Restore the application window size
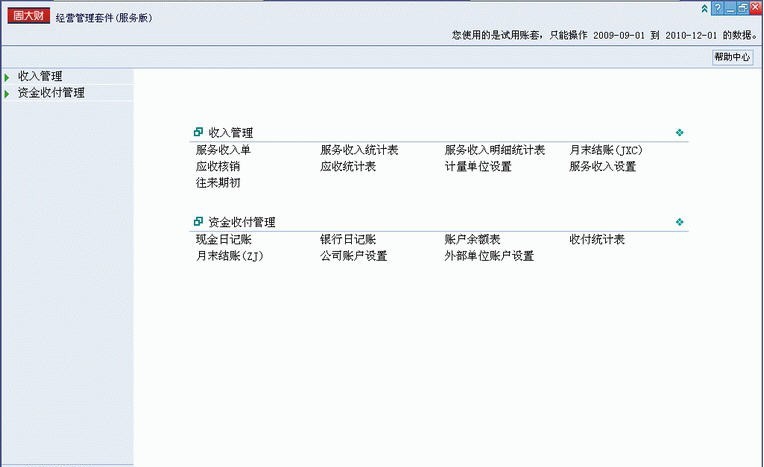The height and width of the screenshot is (467, 764). [743, 8]
